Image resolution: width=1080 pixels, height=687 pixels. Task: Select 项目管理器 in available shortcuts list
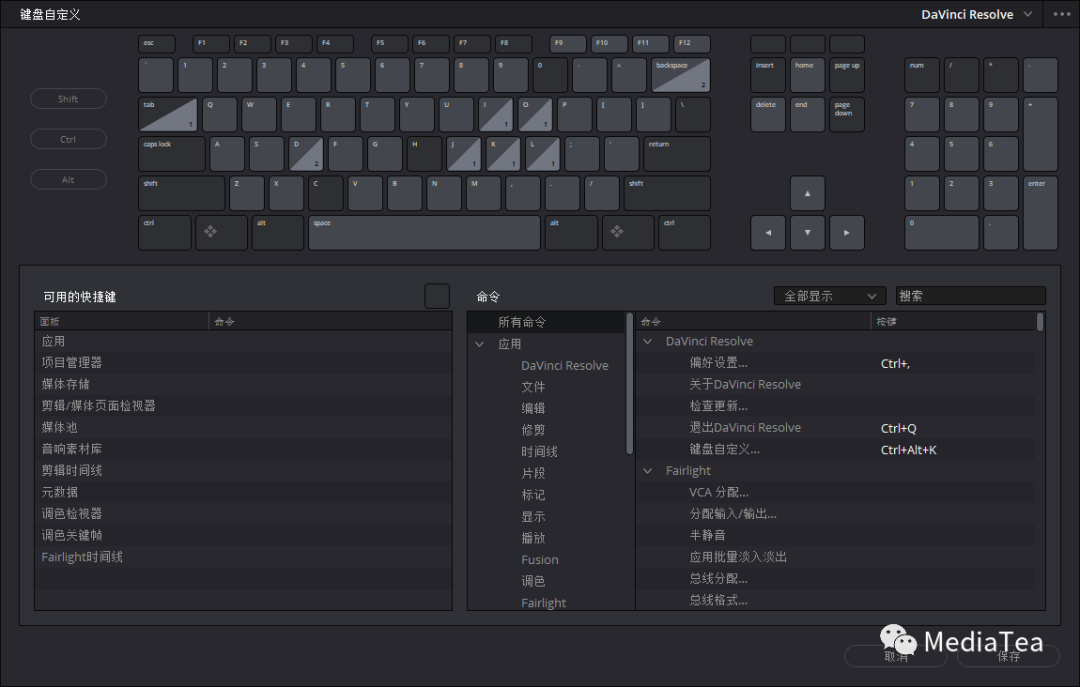243,362
